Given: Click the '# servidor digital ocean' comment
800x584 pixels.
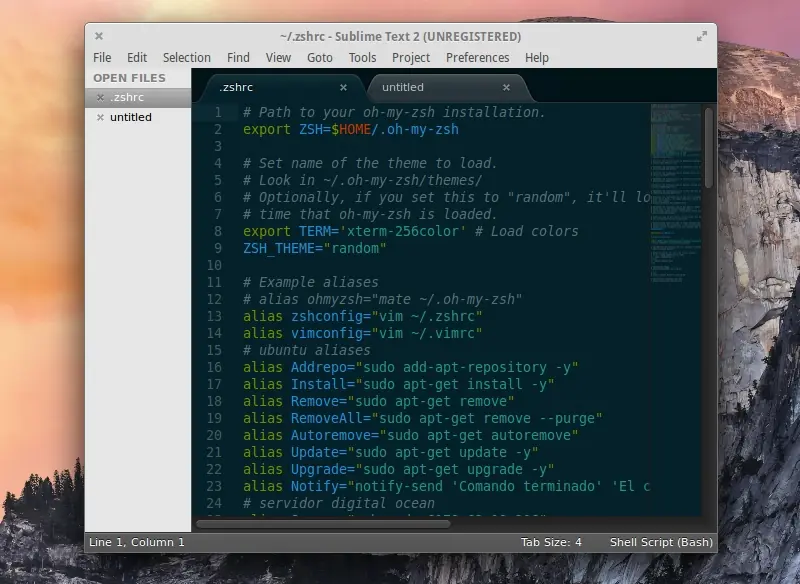Looking at the screenshot, I should click(x=339, y=503).
